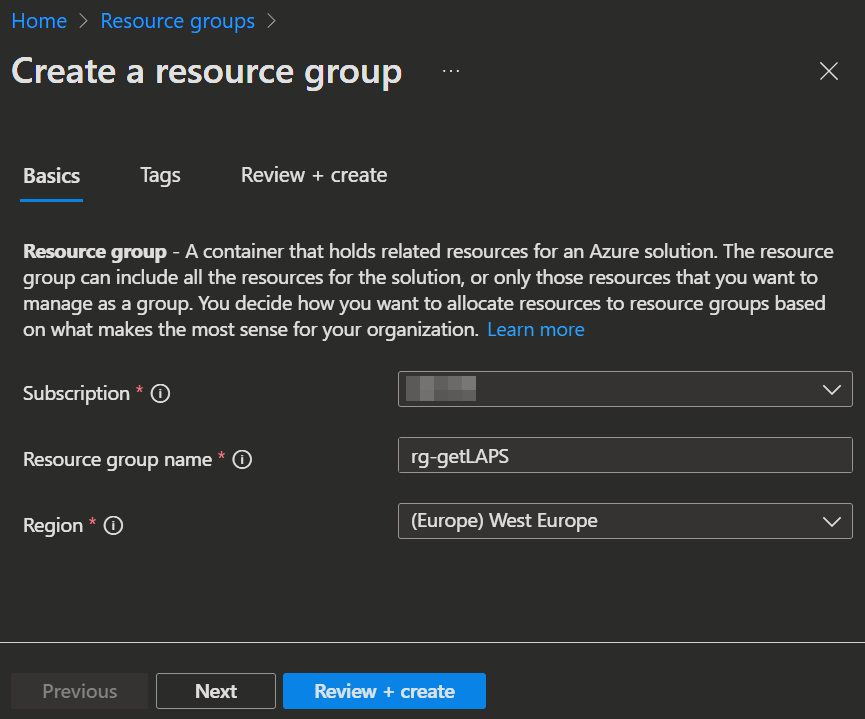Screen dimensions: 865x719
Task: Switch to the Basics tab
Action: [x=51, y=176]
